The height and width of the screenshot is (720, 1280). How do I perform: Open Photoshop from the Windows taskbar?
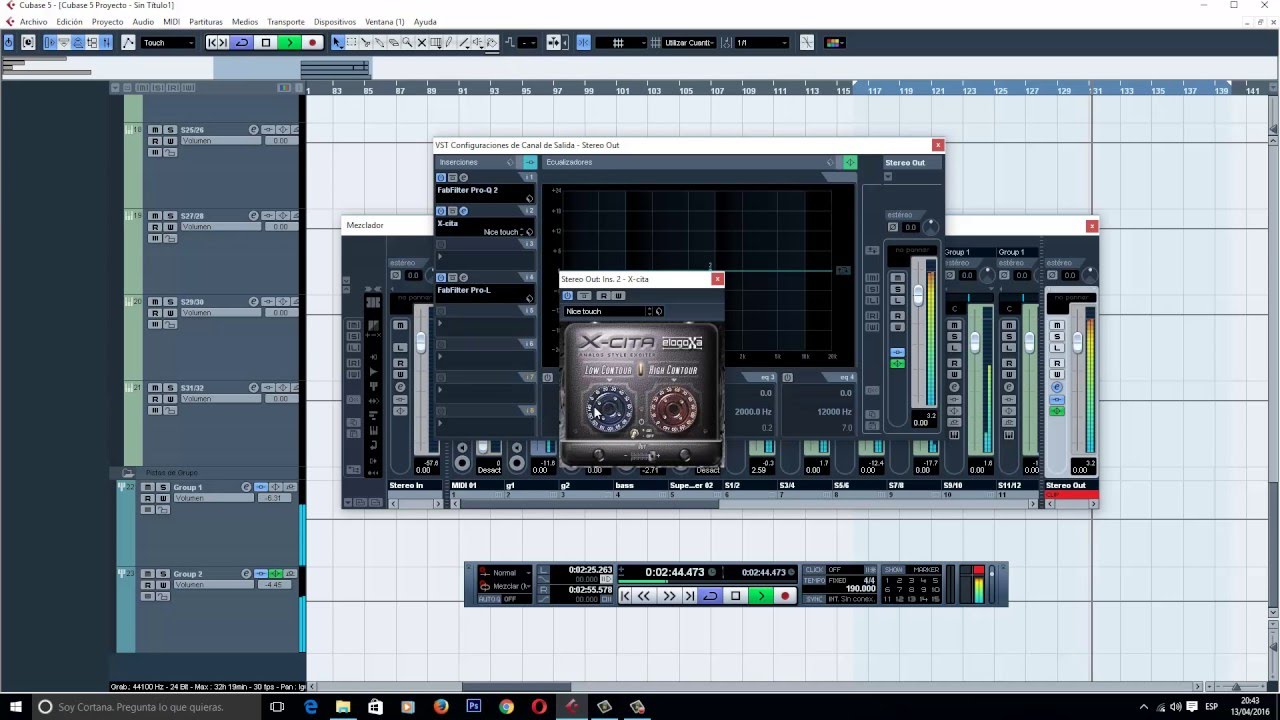pyautogui.click(x=473, y=706)
